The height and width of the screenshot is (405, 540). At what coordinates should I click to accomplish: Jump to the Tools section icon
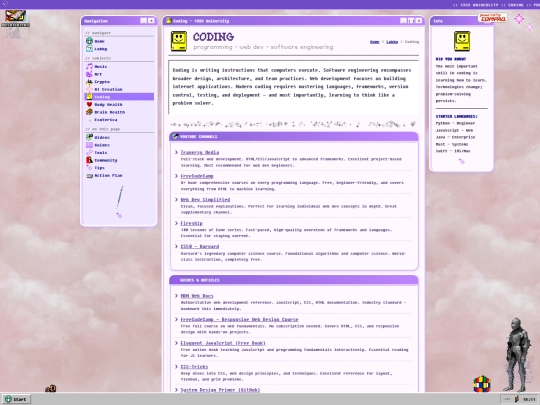89,153
